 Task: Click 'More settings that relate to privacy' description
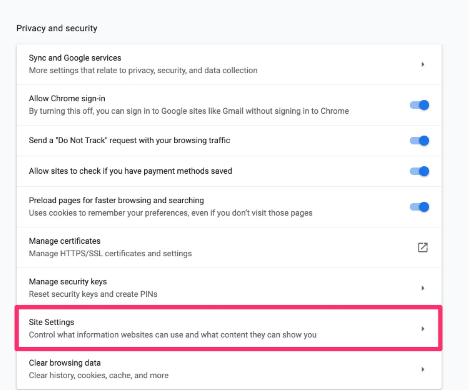143,70
